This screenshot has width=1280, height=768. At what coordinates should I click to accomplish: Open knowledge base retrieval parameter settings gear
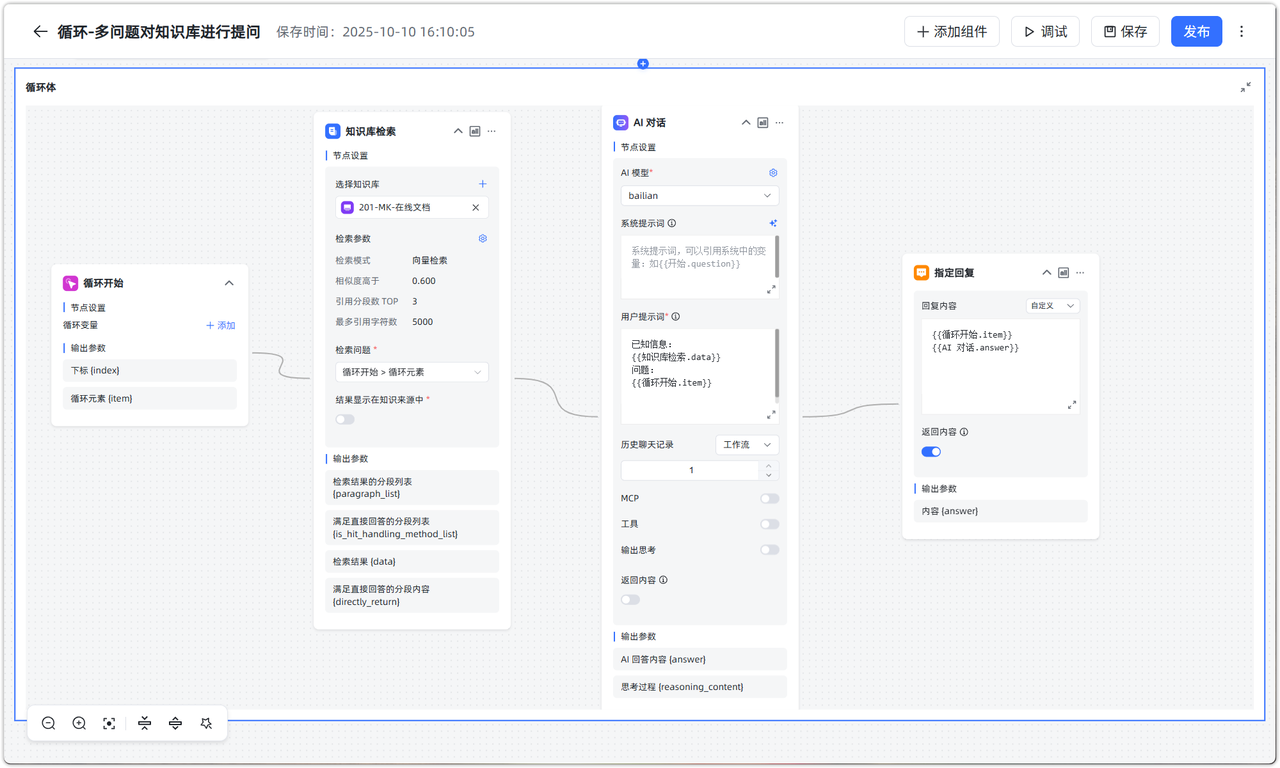(x=482, y=239)
